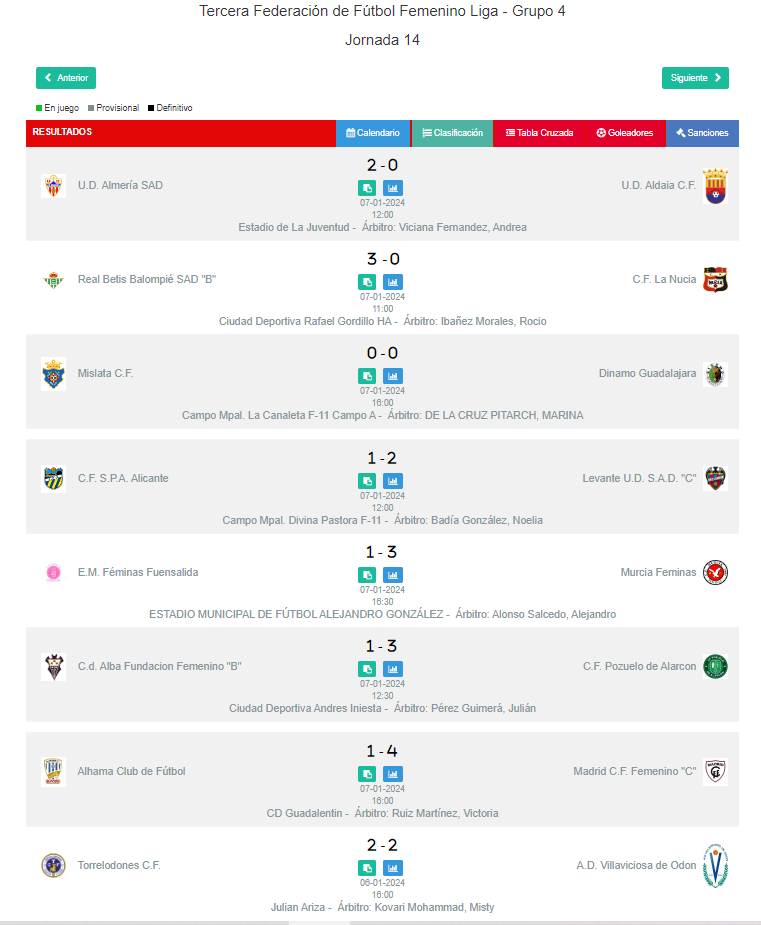Go to previous matchday with Anterior
This screenshot has width=761, height=925.
(66, 78)
